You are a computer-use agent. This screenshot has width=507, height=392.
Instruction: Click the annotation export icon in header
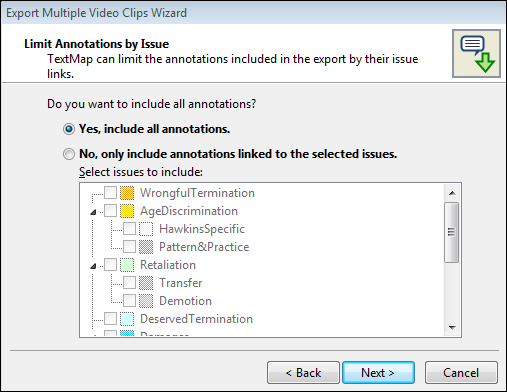tap(476, 54)
